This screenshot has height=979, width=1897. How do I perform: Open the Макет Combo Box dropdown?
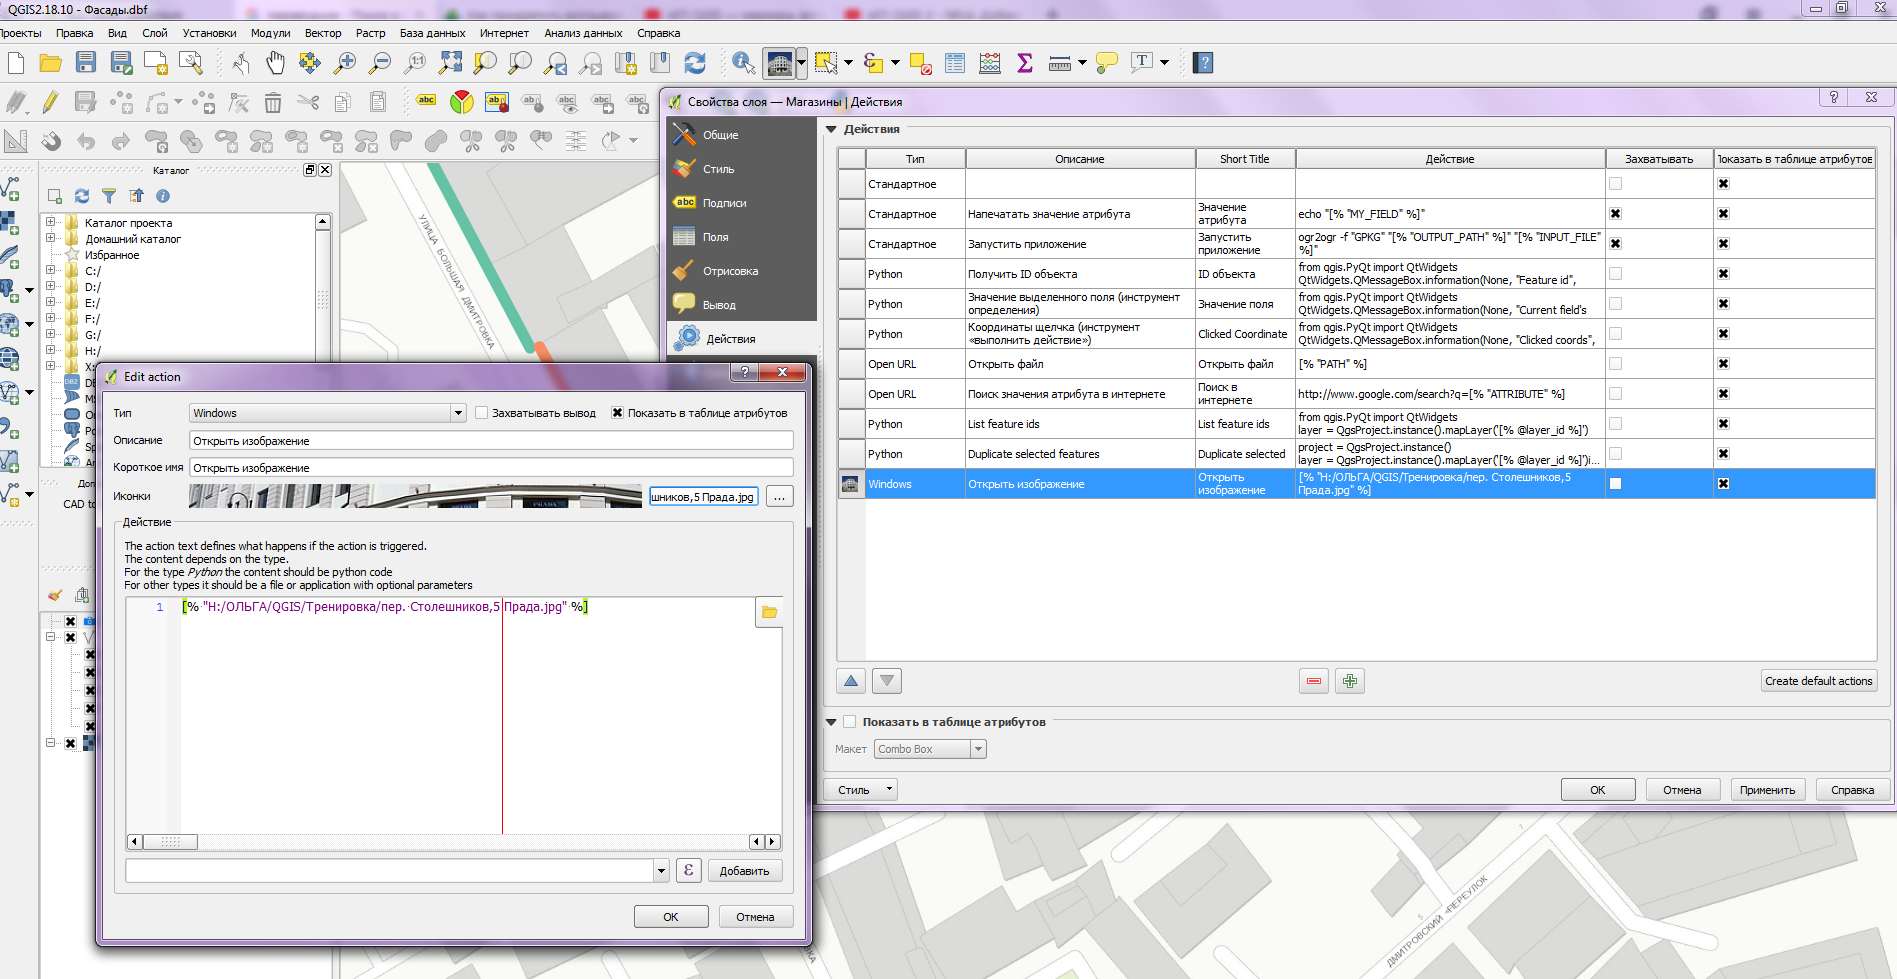pyautogui.click(x=930, y=749)
